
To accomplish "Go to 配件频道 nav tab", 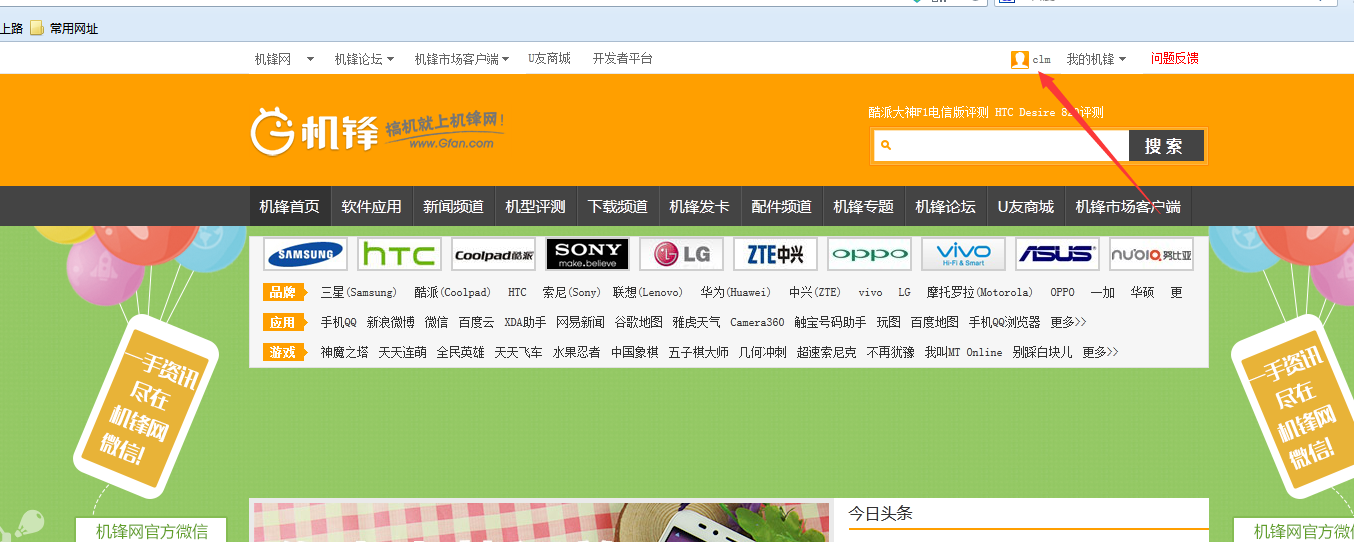I will (781, 206).
